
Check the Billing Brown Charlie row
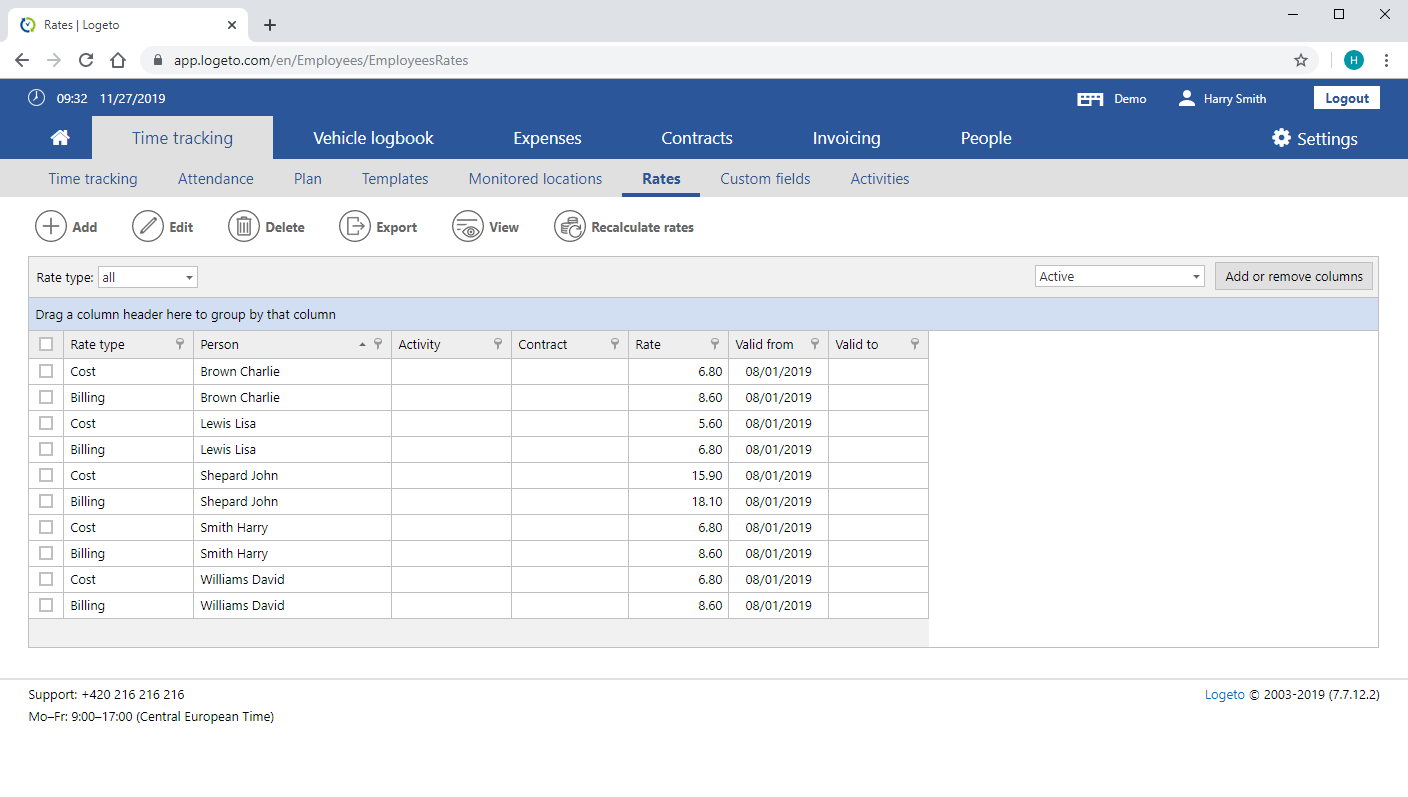(x=46, y=397)
